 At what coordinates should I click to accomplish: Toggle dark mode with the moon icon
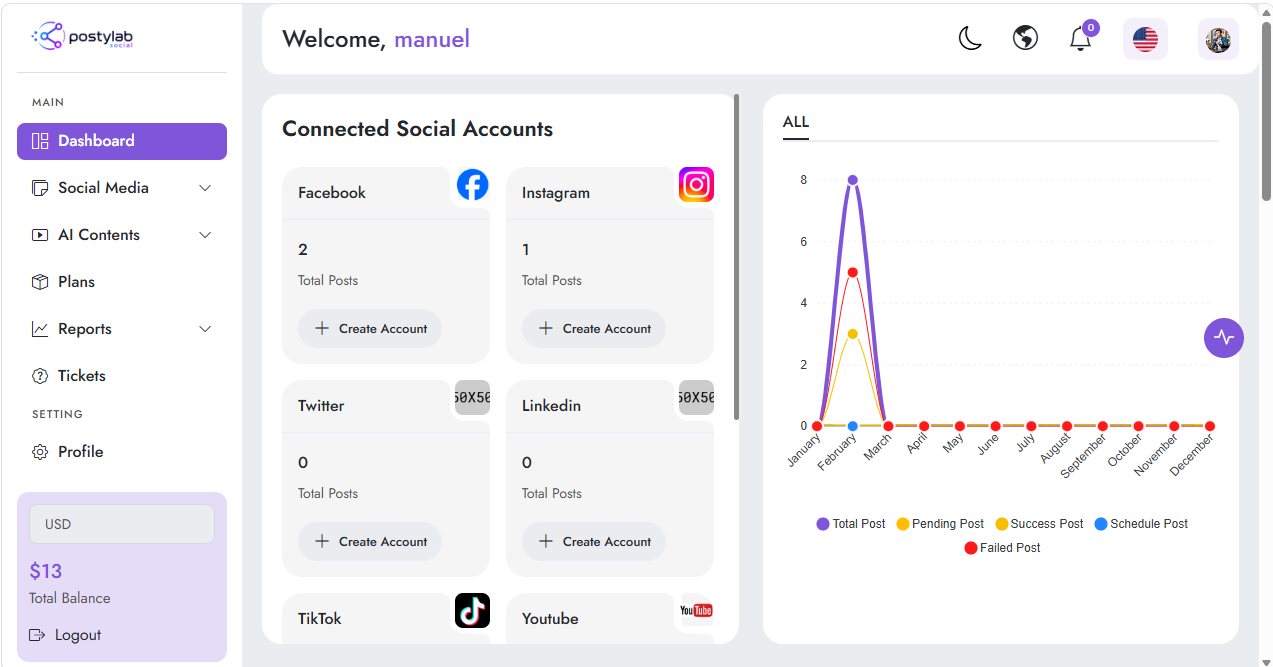[x=970, y=39]
